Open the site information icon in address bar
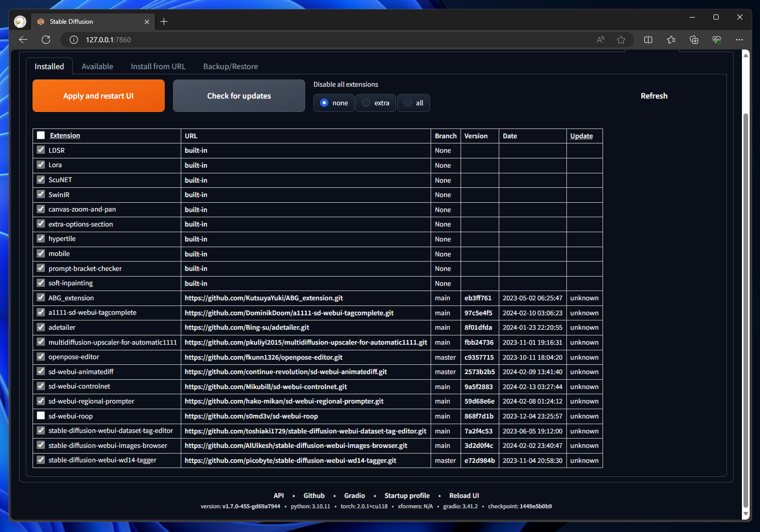The height and width of the screenshot is (532, 760). [74, 40]
